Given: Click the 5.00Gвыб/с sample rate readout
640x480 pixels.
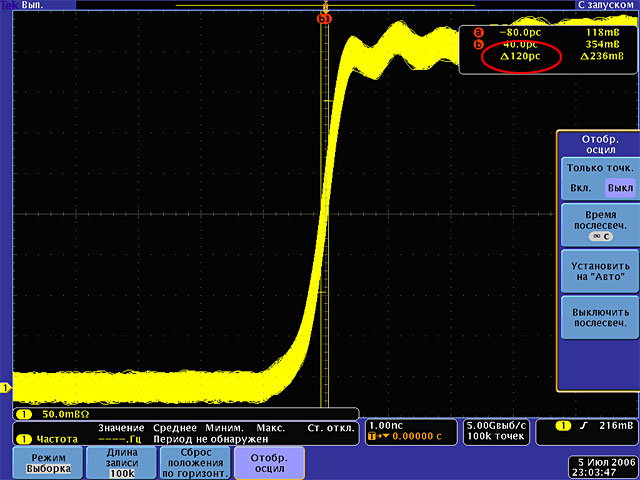Looking at the screenshot, I should (x=496, y=425).
